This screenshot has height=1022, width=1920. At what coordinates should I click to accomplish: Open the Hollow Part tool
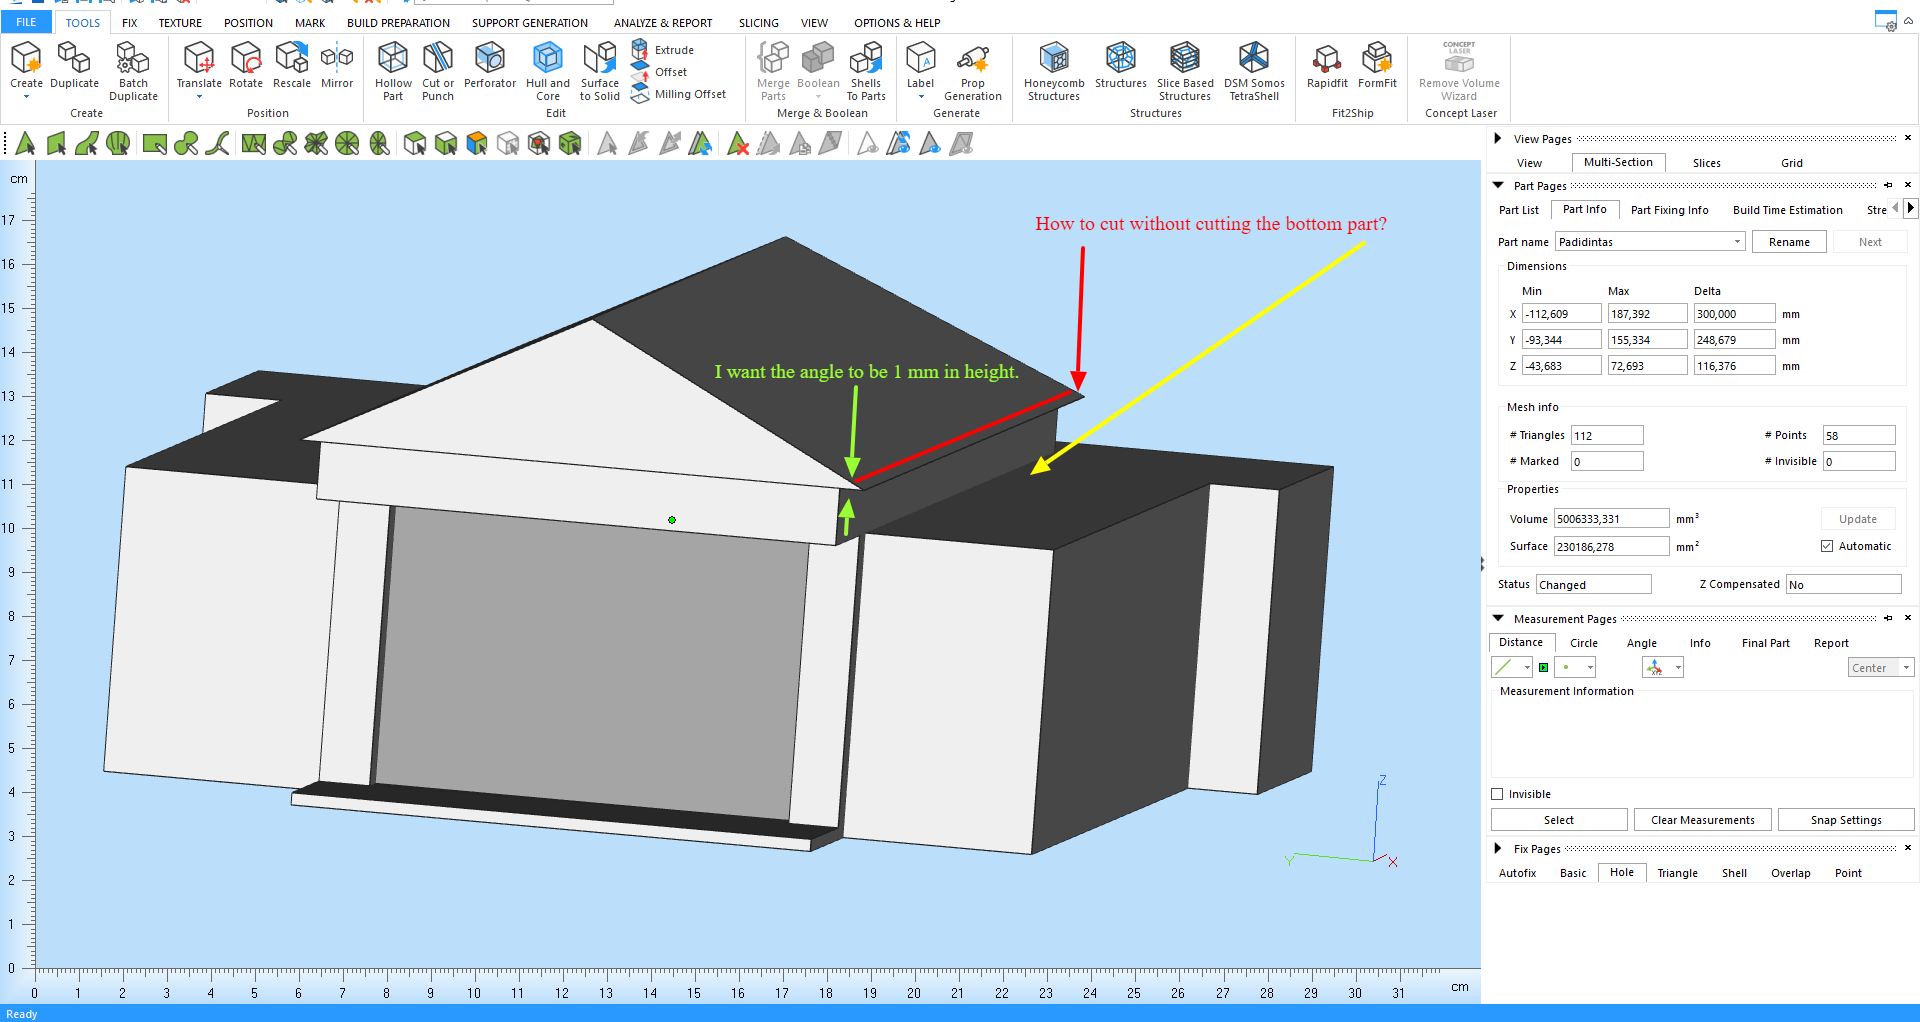(393, 70)
